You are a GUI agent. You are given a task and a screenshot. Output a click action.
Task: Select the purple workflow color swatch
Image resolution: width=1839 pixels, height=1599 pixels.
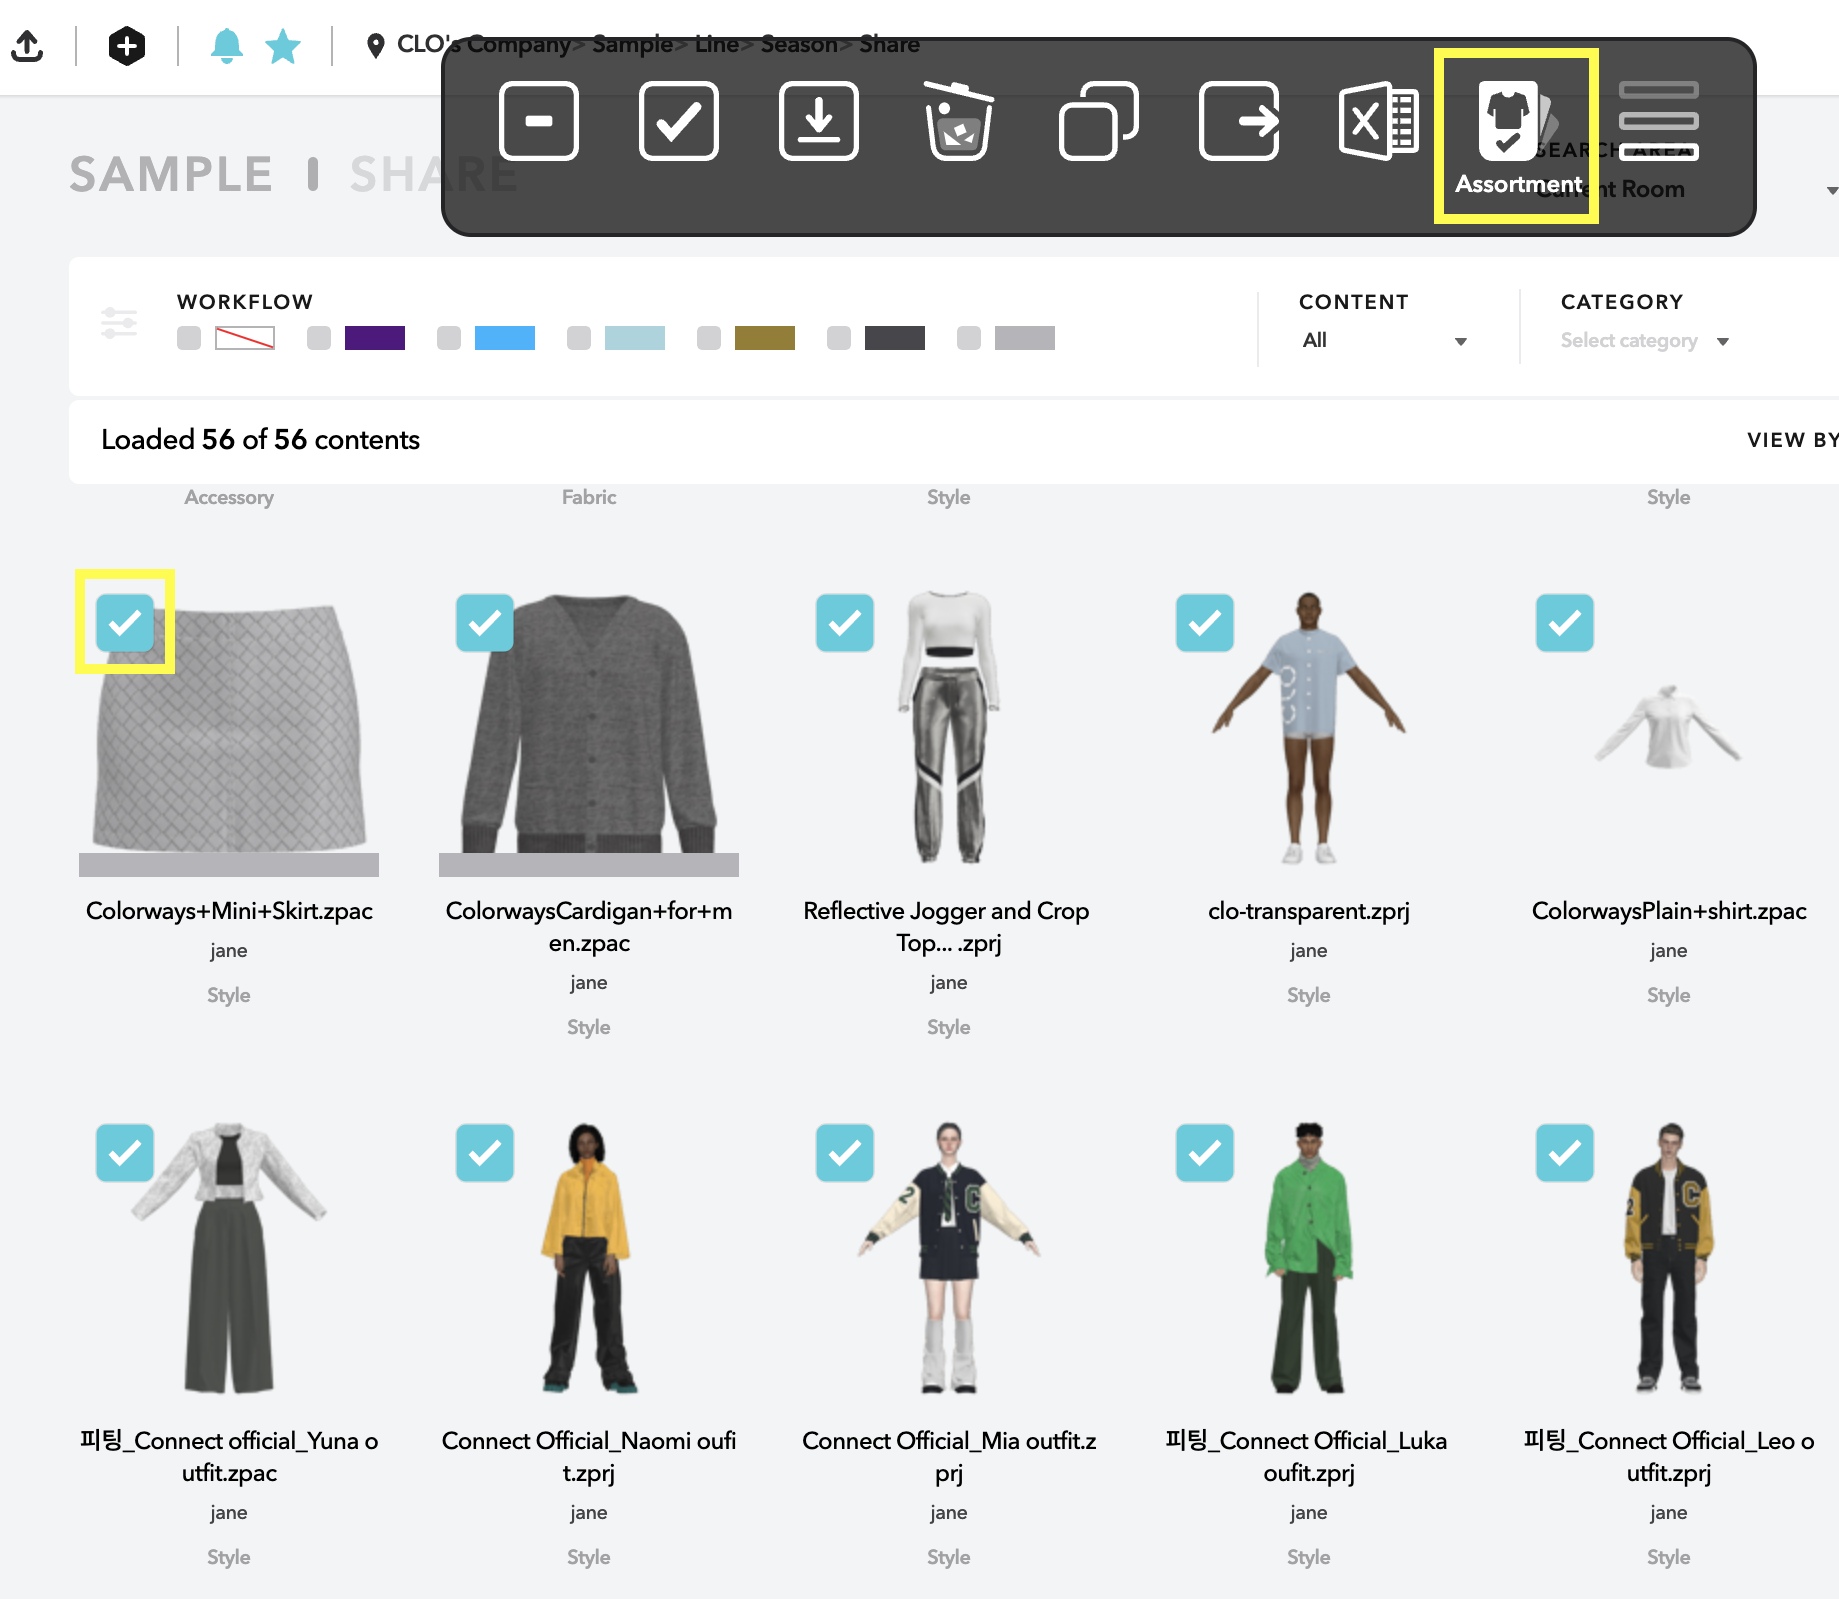point(375,338)
